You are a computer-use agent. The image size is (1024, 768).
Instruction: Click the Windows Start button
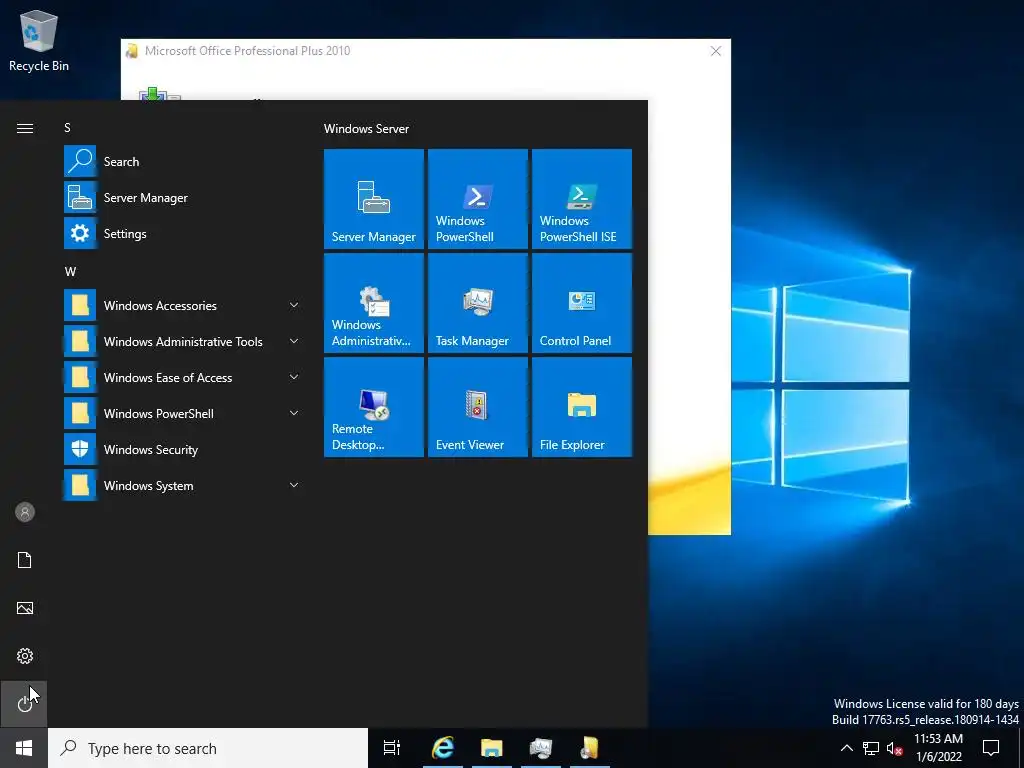[x=24, y=748]
